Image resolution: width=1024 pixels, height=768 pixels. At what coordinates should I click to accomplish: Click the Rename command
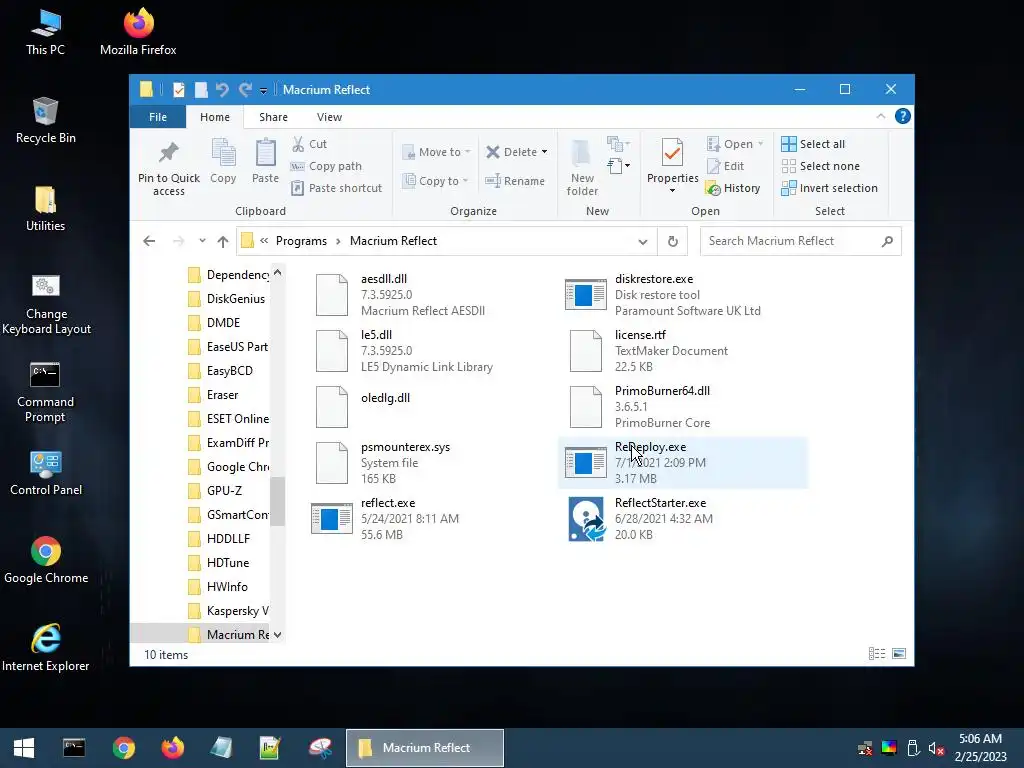pyautogui.click(x=515, y=181)
